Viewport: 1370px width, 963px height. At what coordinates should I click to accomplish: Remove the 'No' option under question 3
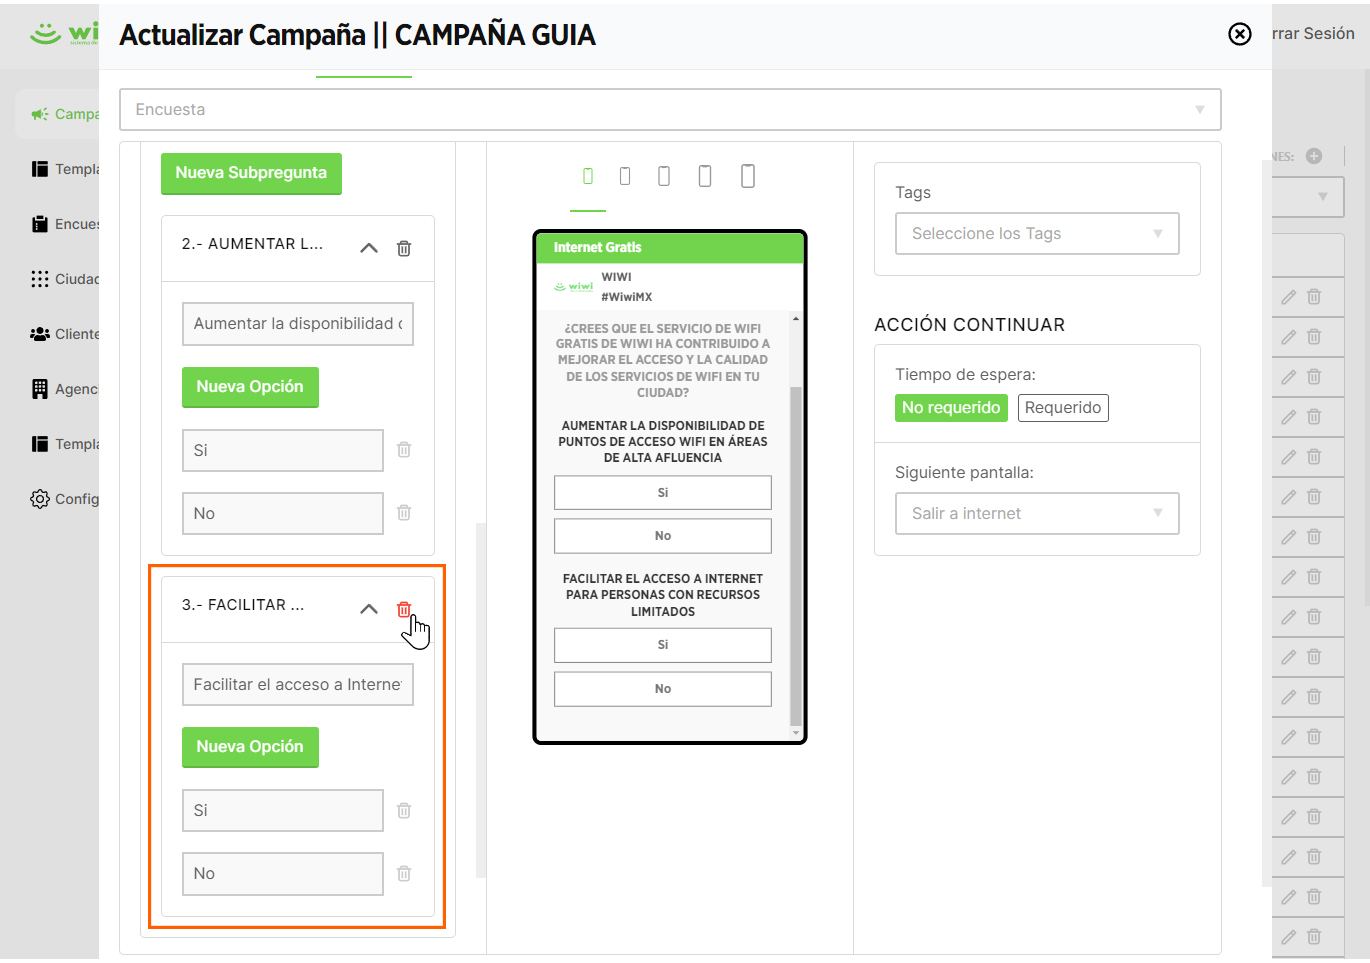pos(404,873)
